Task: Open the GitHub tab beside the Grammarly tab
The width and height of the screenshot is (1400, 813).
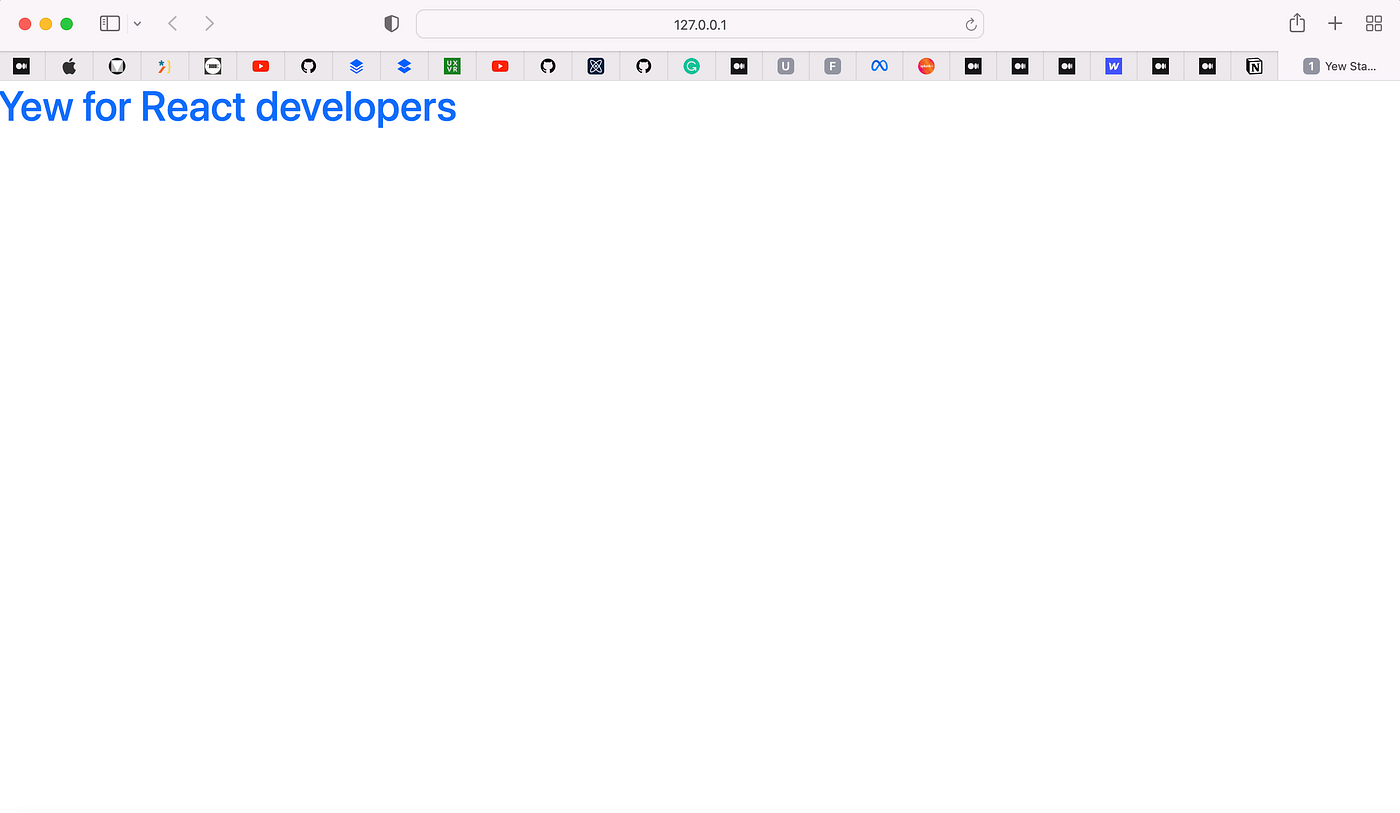Action: pyautogui.click(x=644, y=66)
